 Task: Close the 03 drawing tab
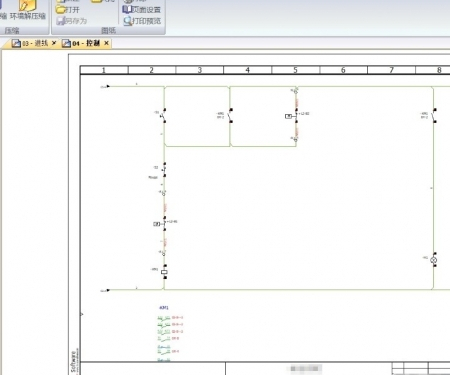[54, 43]
